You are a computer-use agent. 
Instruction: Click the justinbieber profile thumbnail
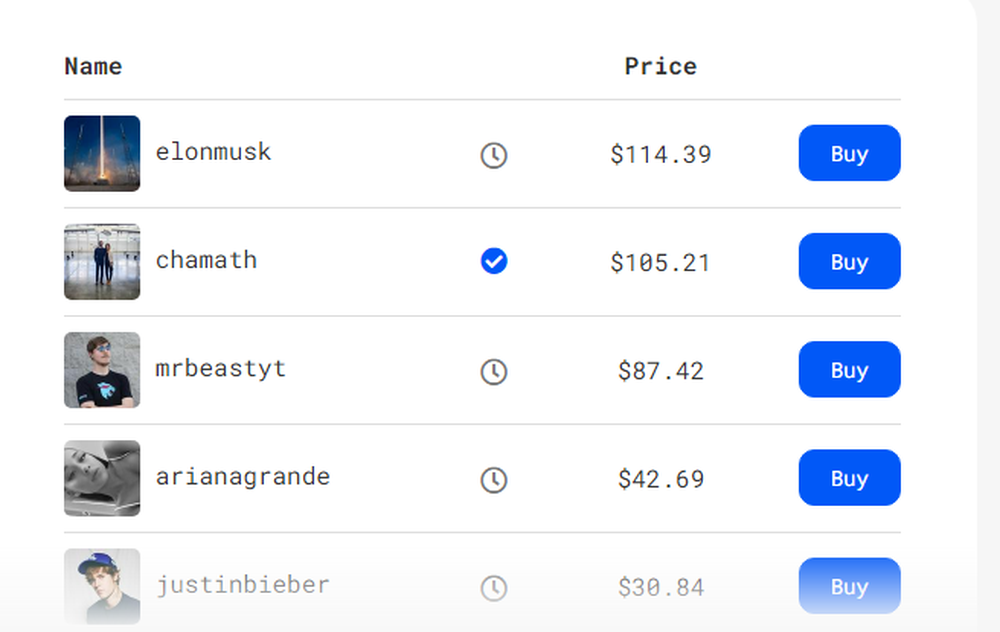(102, 586)
